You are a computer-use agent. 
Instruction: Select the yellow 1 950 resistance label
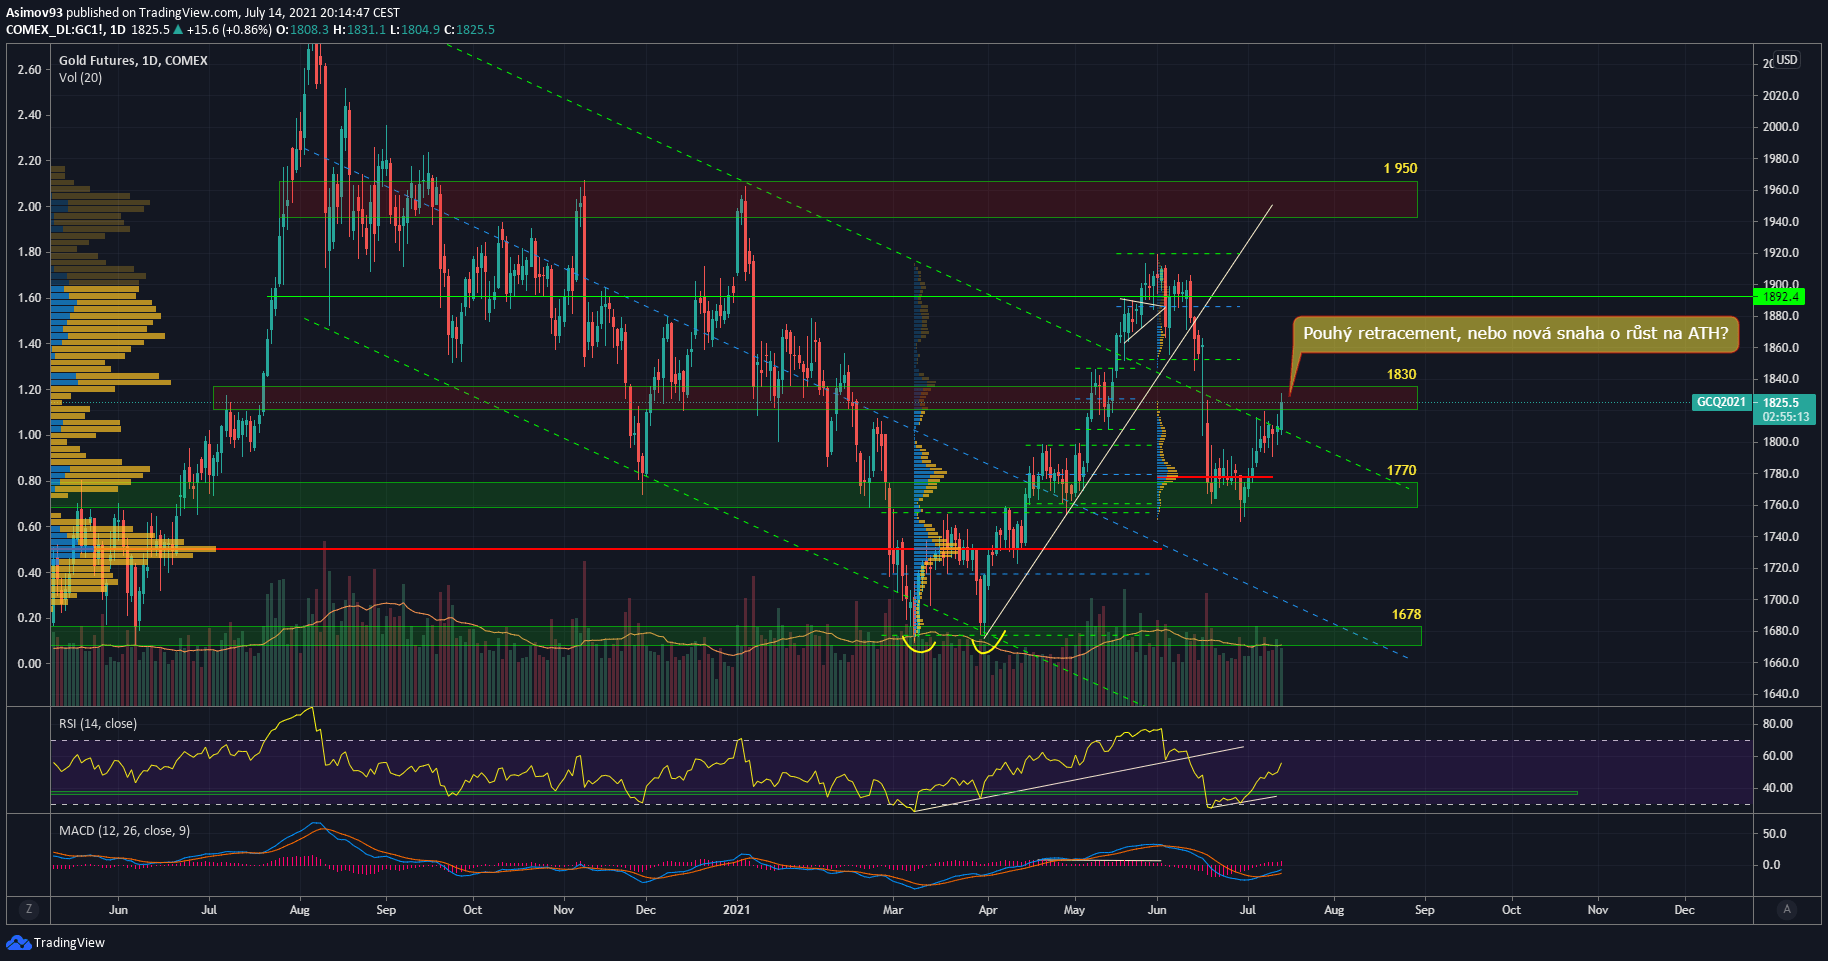click(1400, 168)
